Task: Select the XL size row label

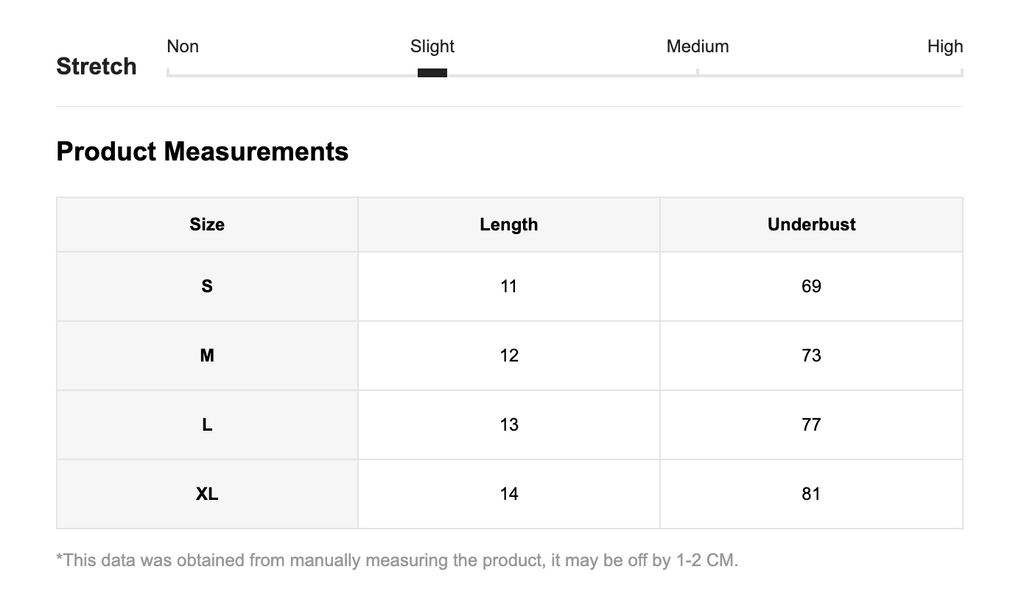Action: point(207,494)
